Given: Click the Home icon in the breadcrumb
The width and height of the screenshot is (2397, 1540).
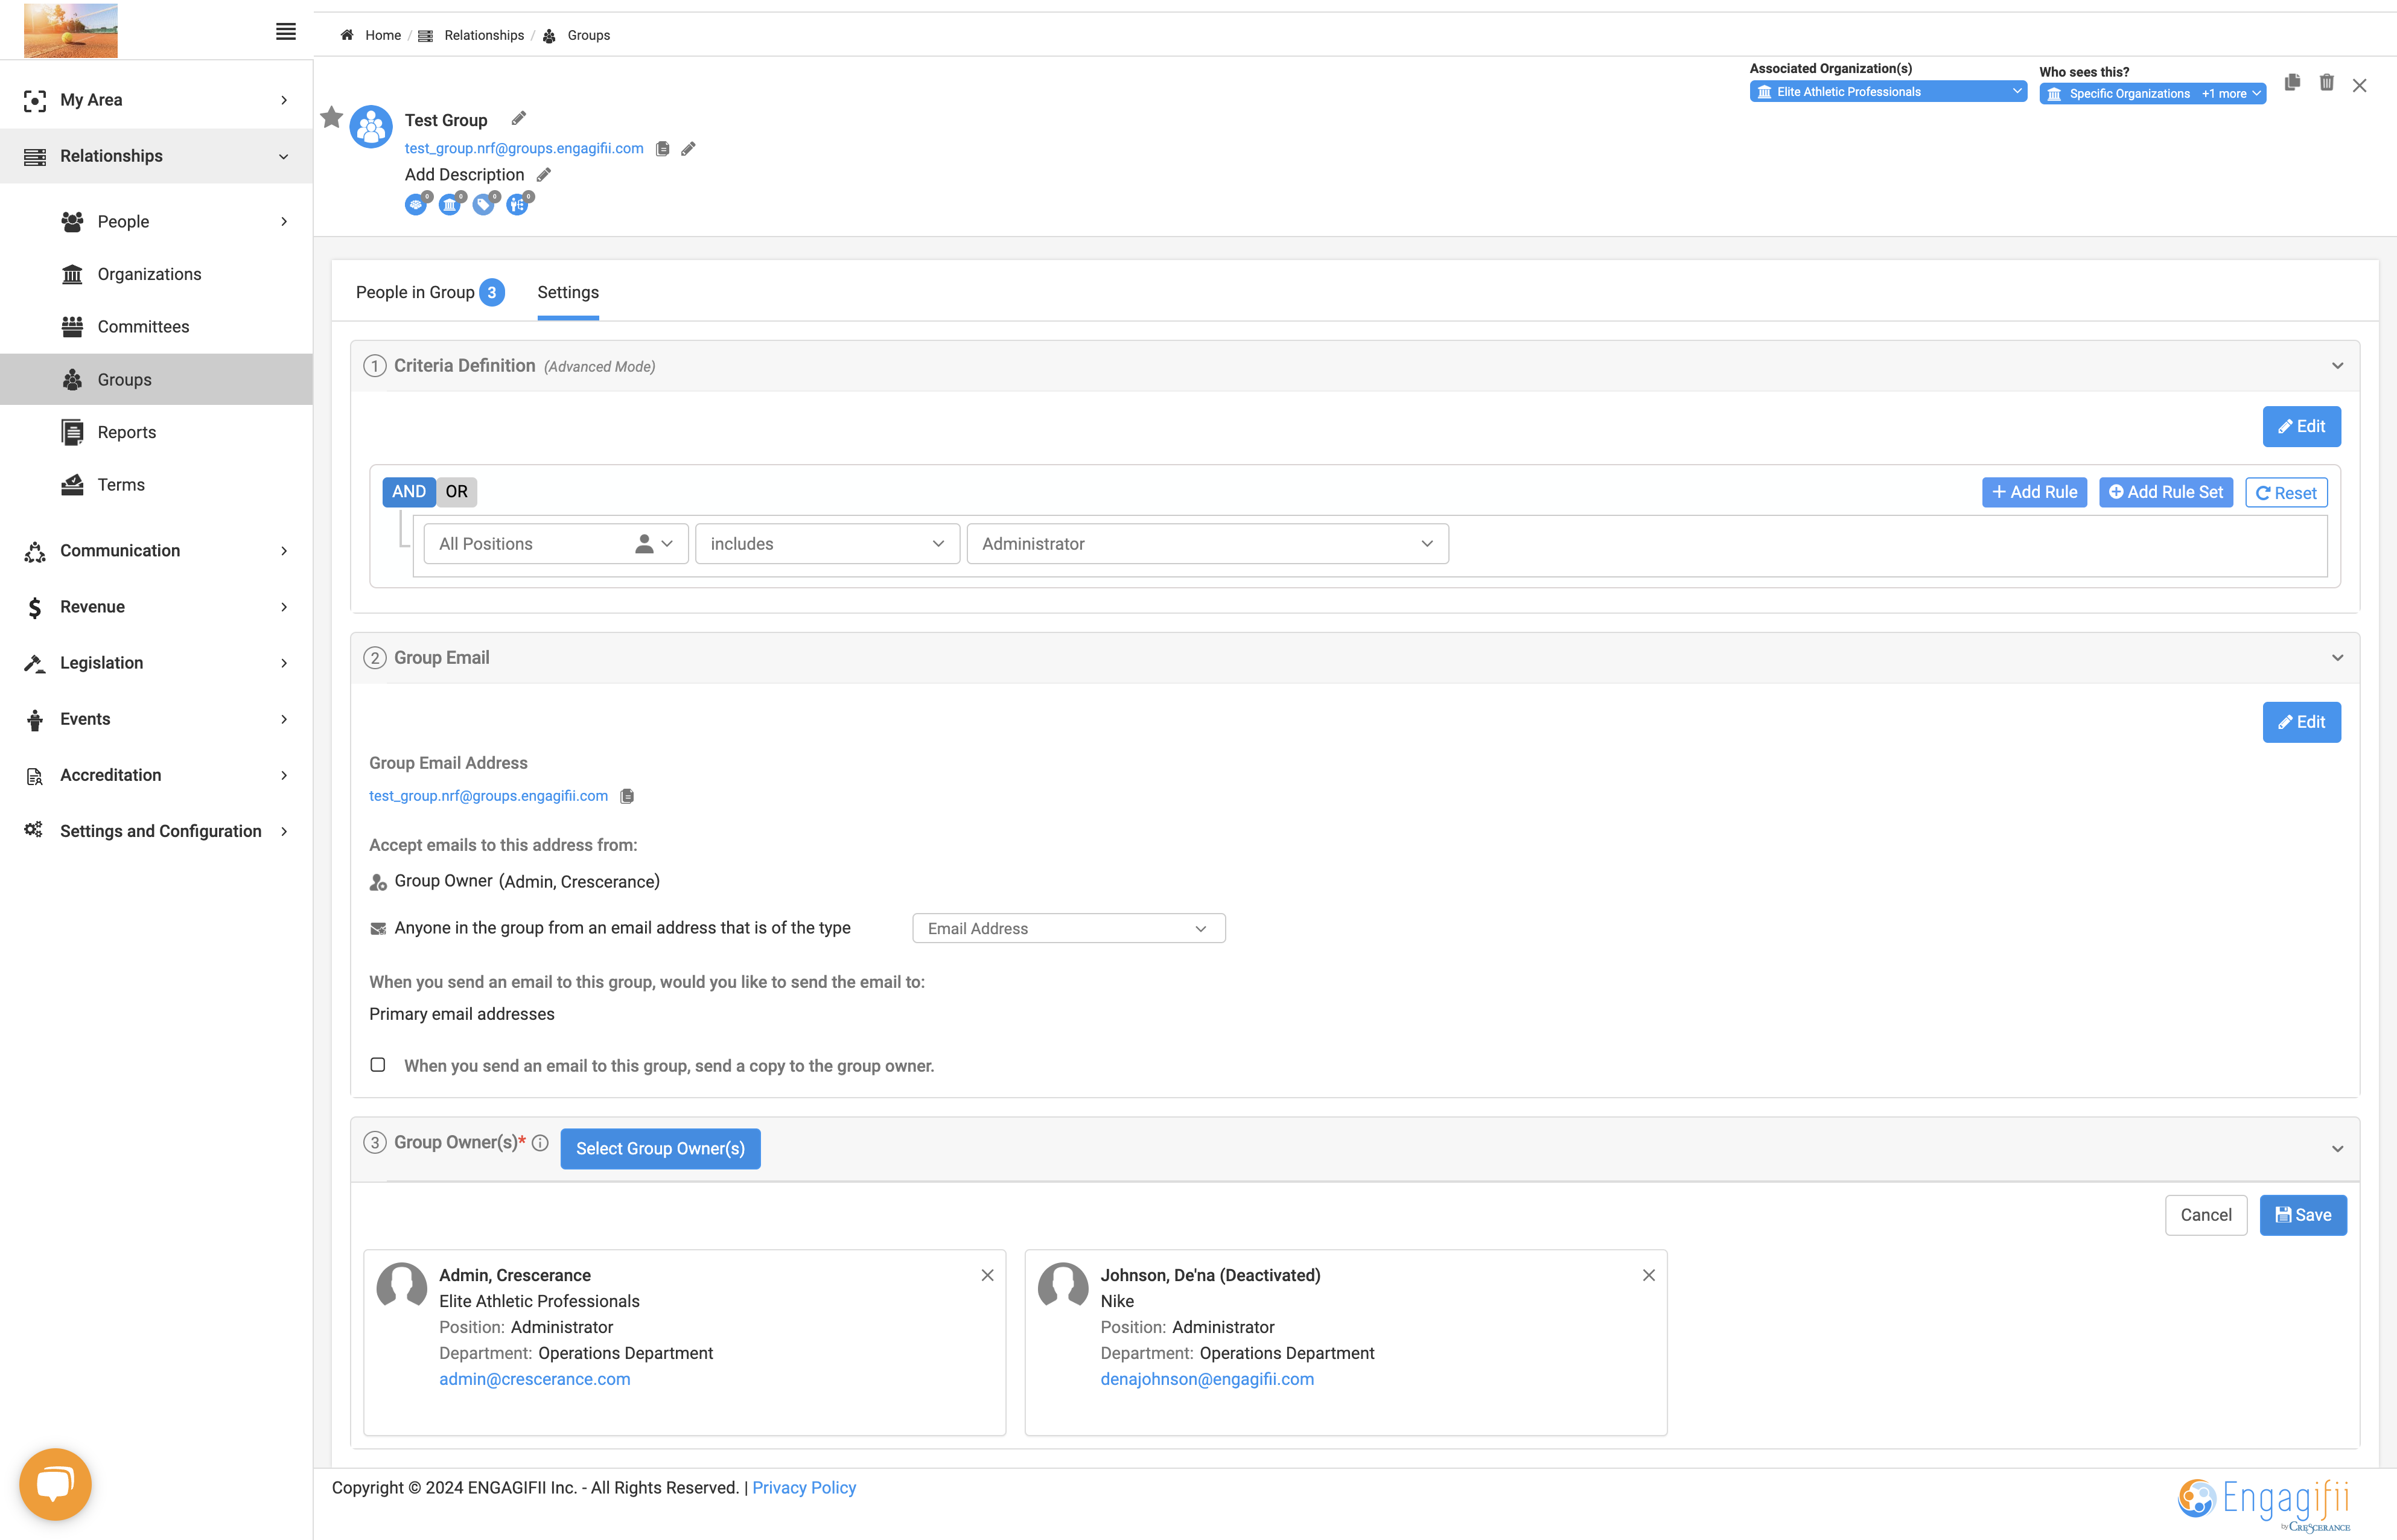Looking at the screenshot, I should (347, 35).
